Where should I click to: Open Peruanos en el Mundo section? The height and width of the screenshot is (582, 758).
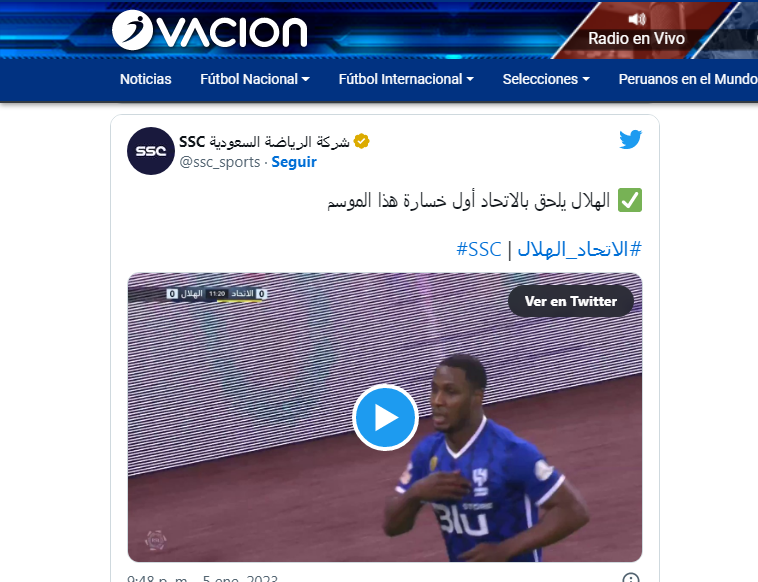(688, 79)
